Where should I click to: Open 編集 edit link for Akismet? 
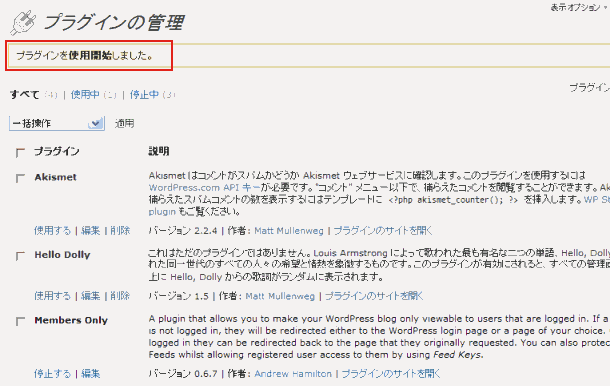pyautogui.click(x=91, y=230)
